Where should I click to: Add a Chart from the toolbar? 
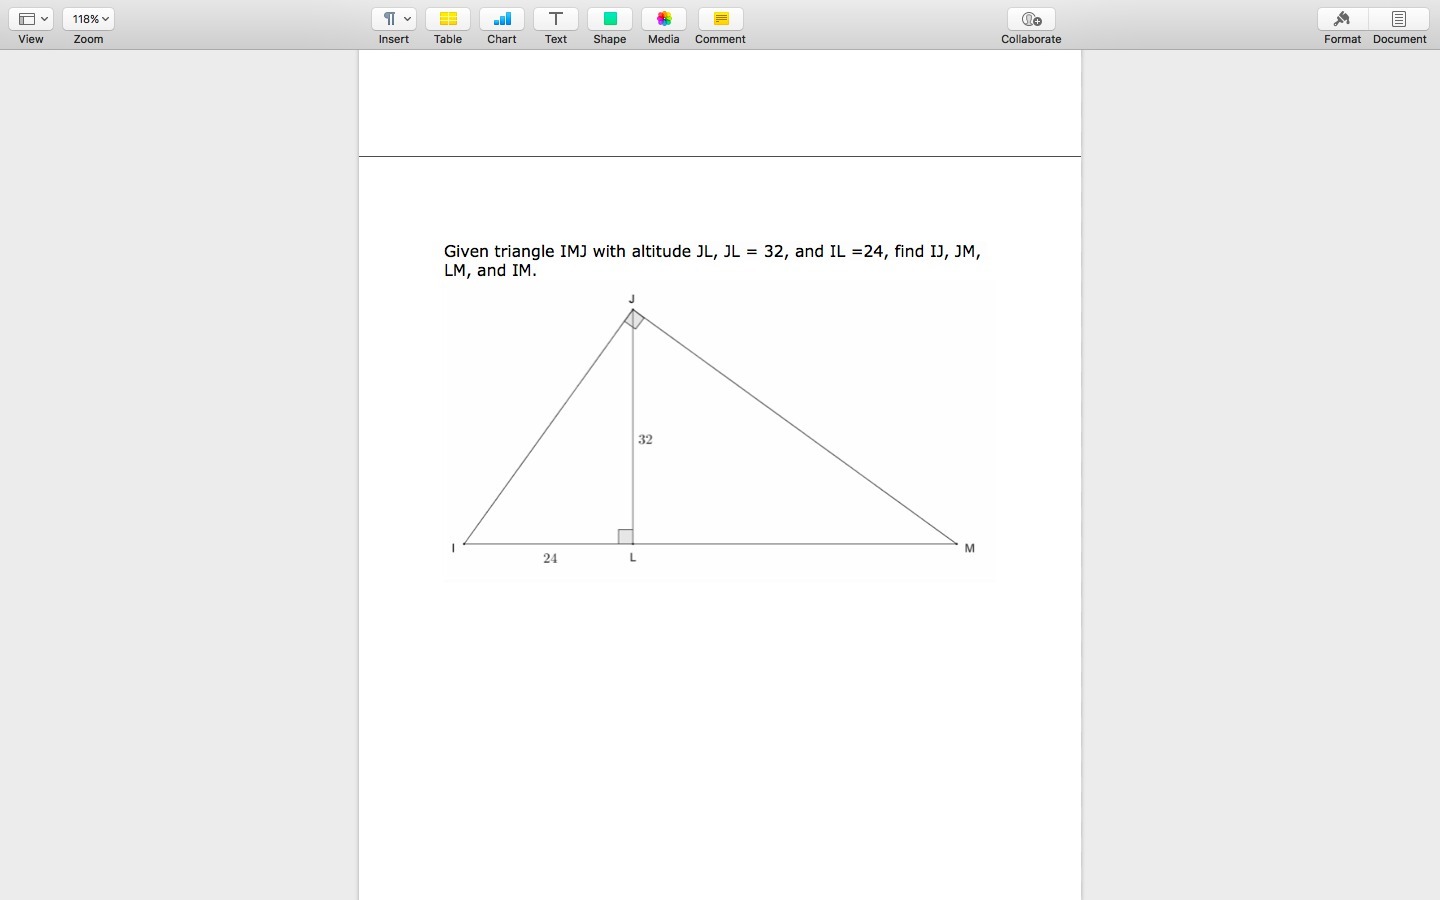coord(502,19)
